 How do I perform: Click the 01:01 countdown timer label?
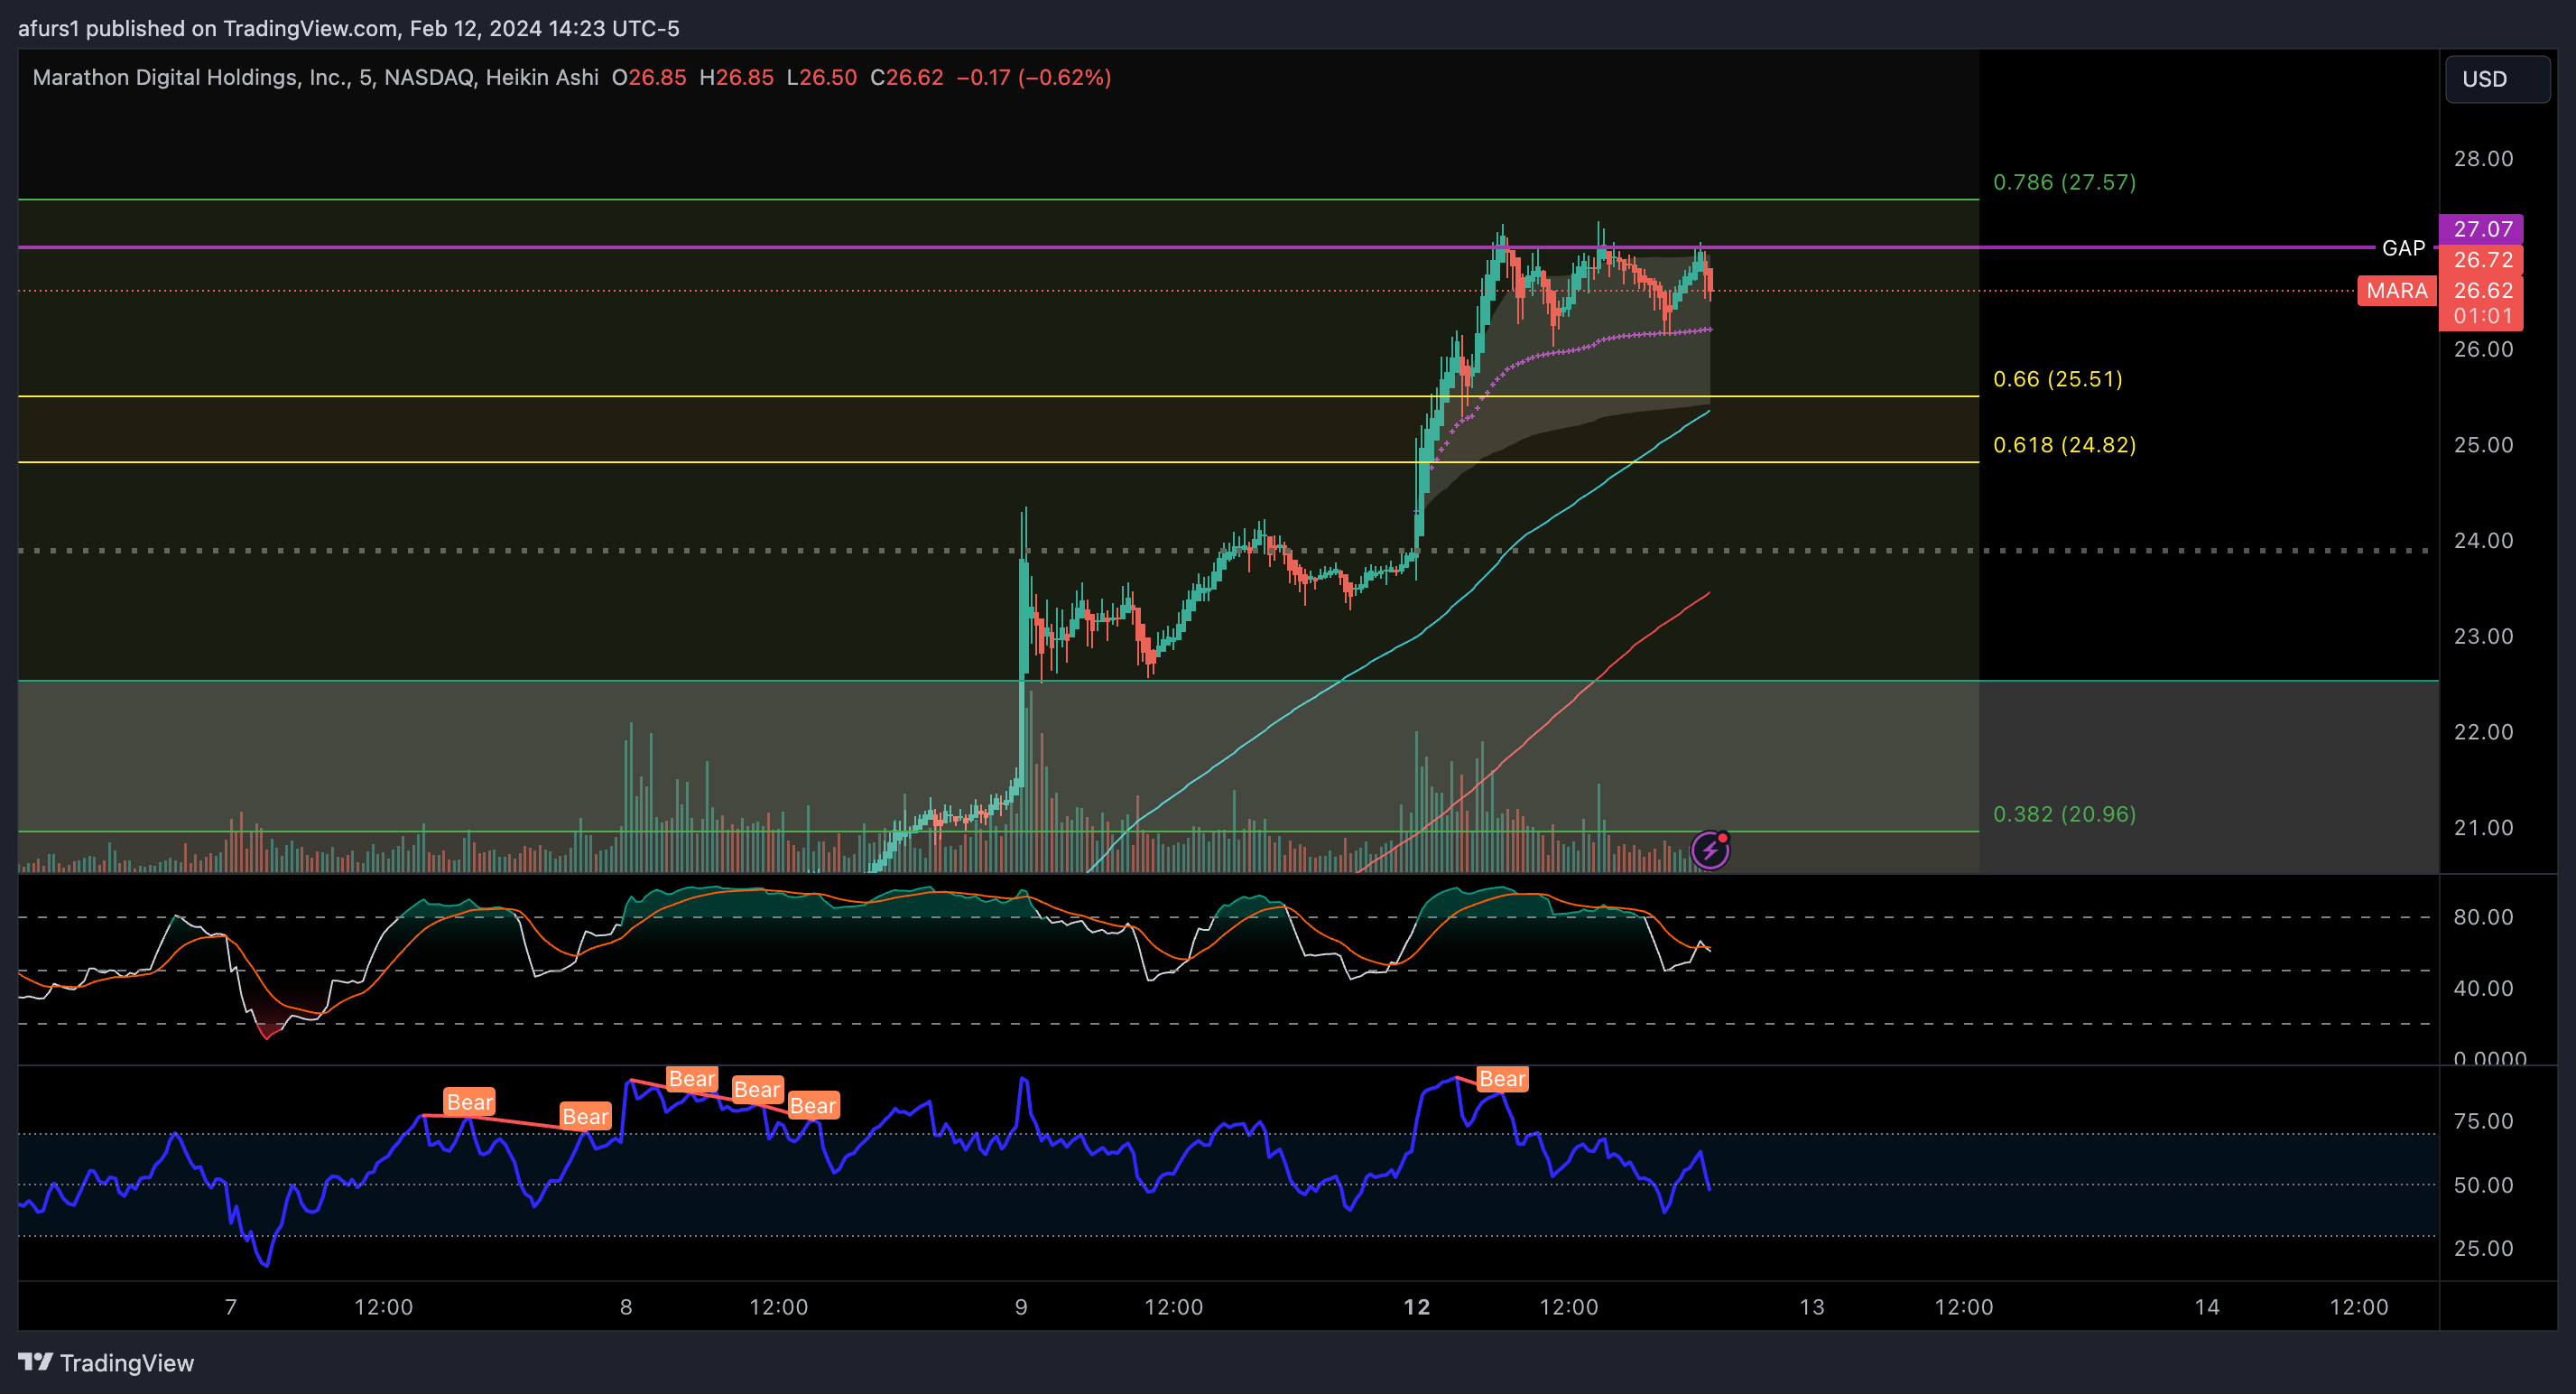[2482, 317]
